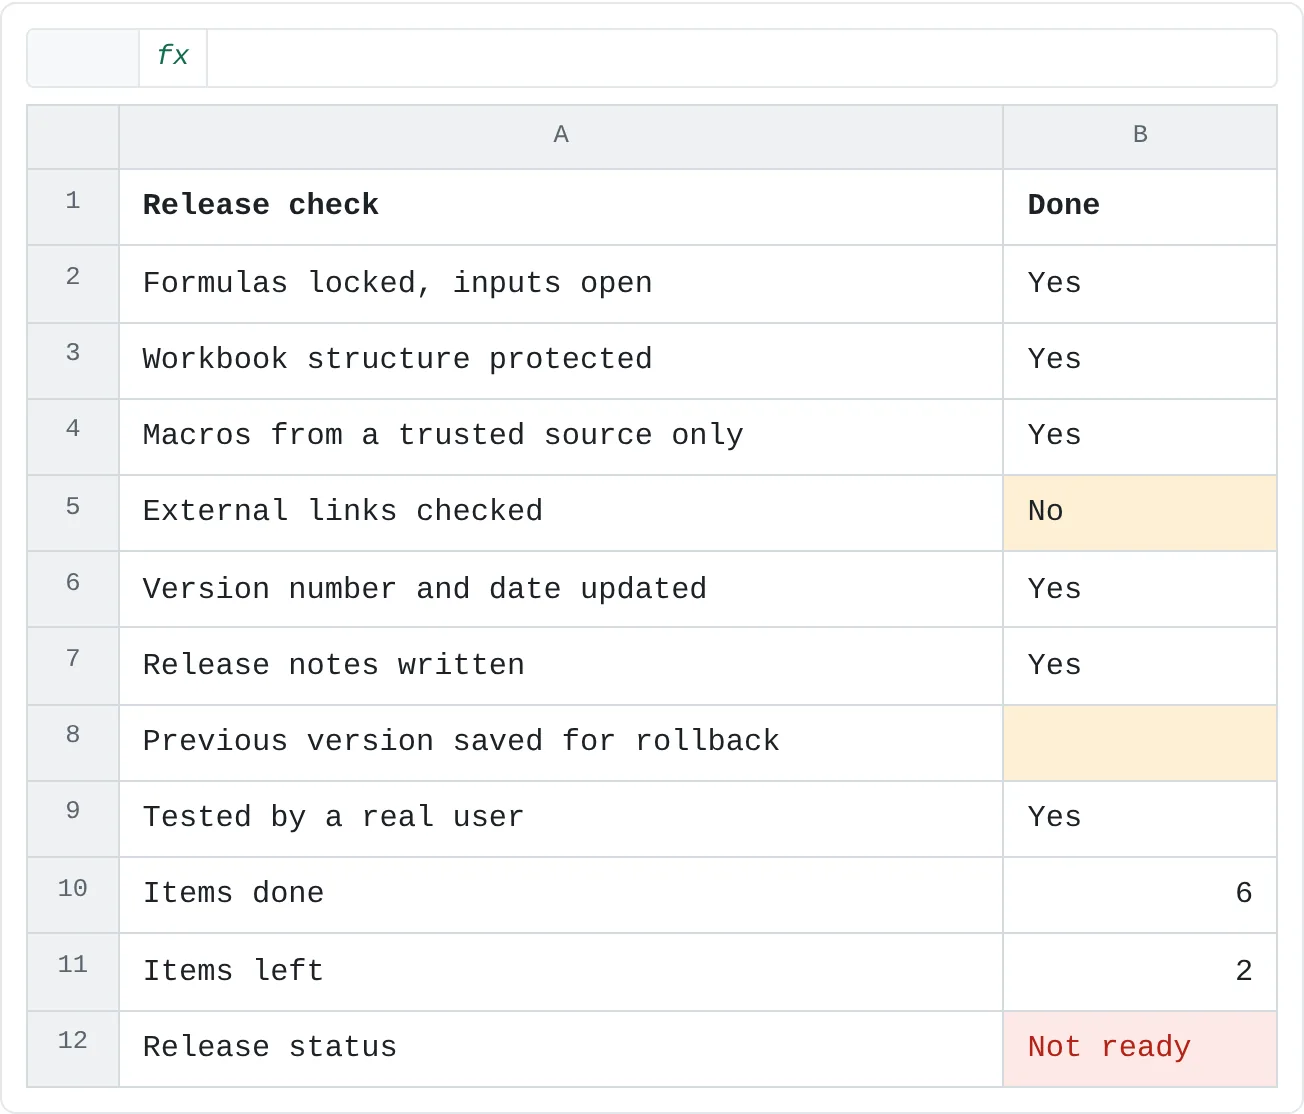Select row 12 header
This screenshot has height=1114, width=1304.
(73, 1049)
